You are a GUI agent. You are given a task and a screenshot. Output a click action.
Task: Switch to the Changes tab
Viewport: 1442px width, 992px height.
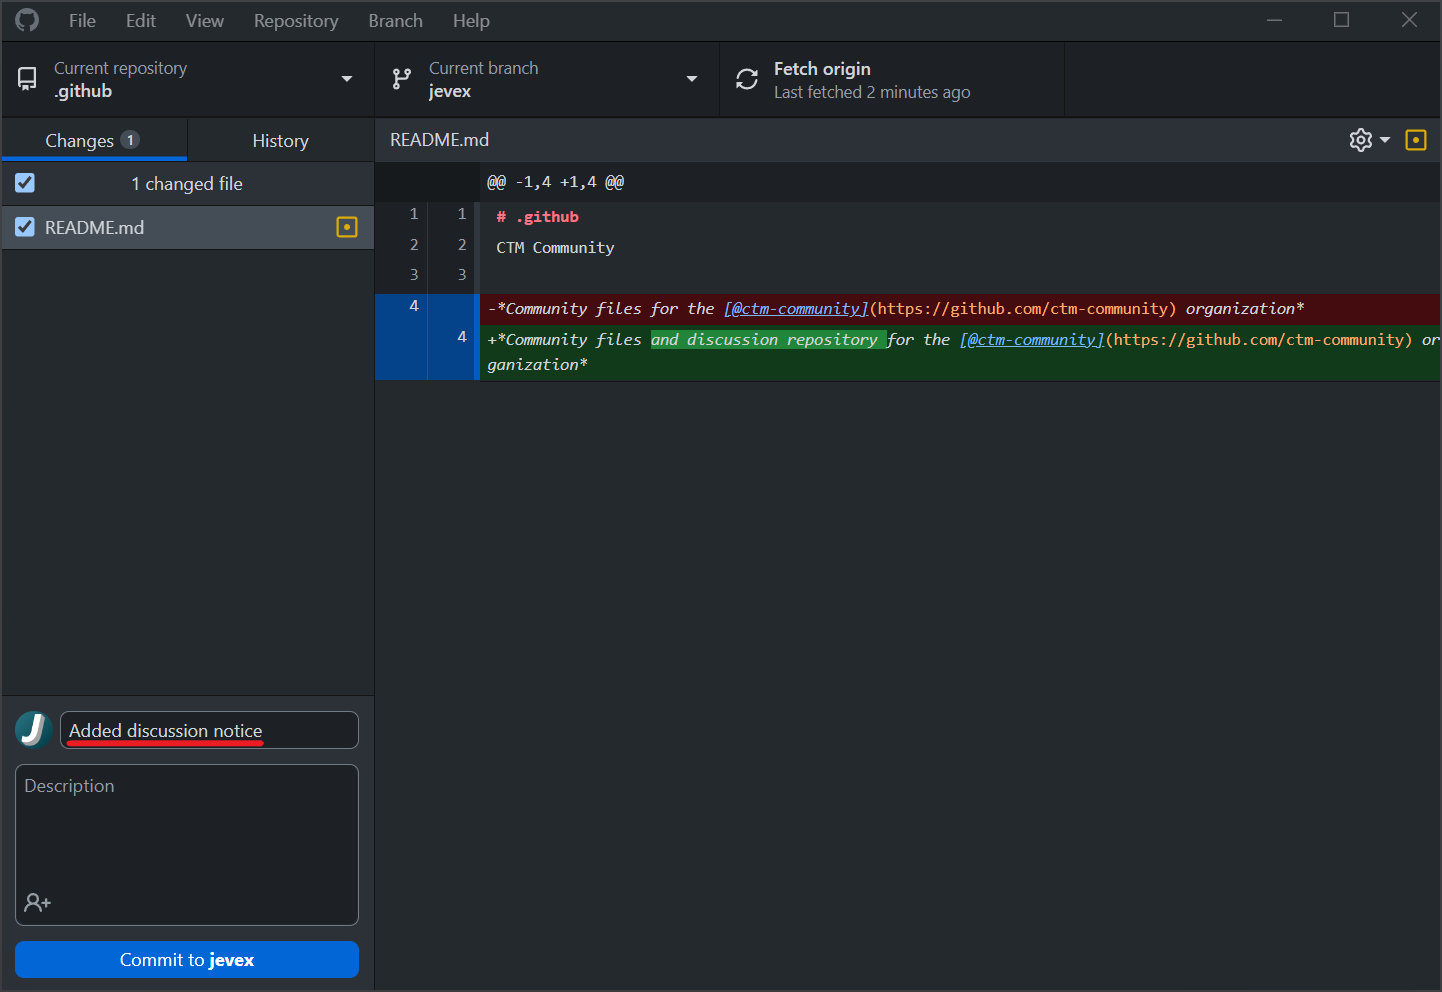tap(94, 140)
